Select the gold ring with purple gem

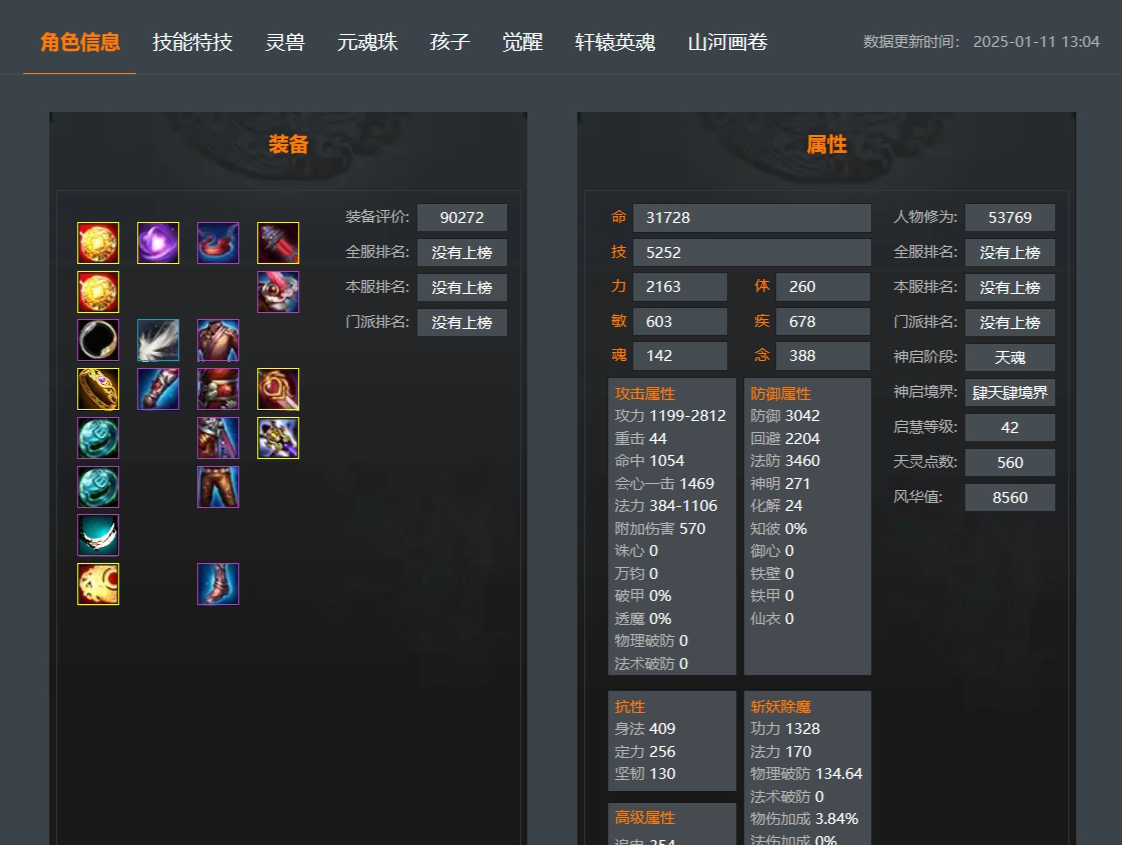(x=98, y=389)
